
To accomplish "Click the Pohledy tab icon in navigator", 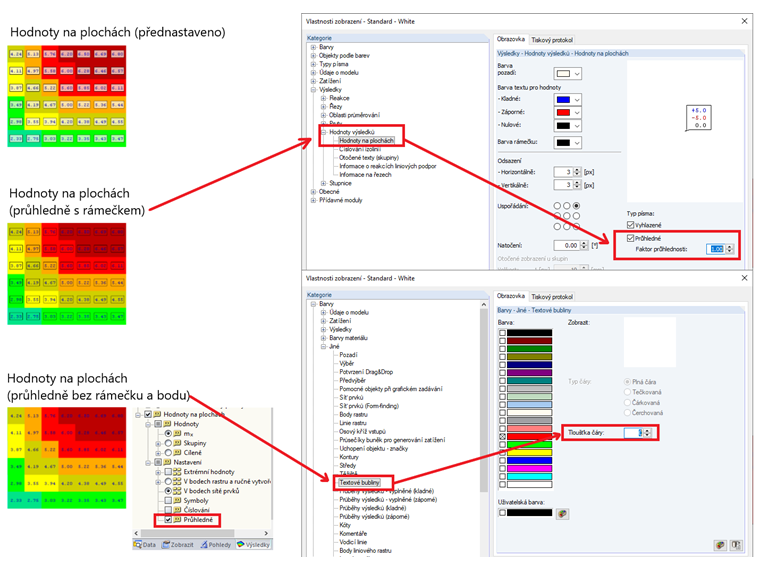I will pyautogui.click(x=204, y=544).
